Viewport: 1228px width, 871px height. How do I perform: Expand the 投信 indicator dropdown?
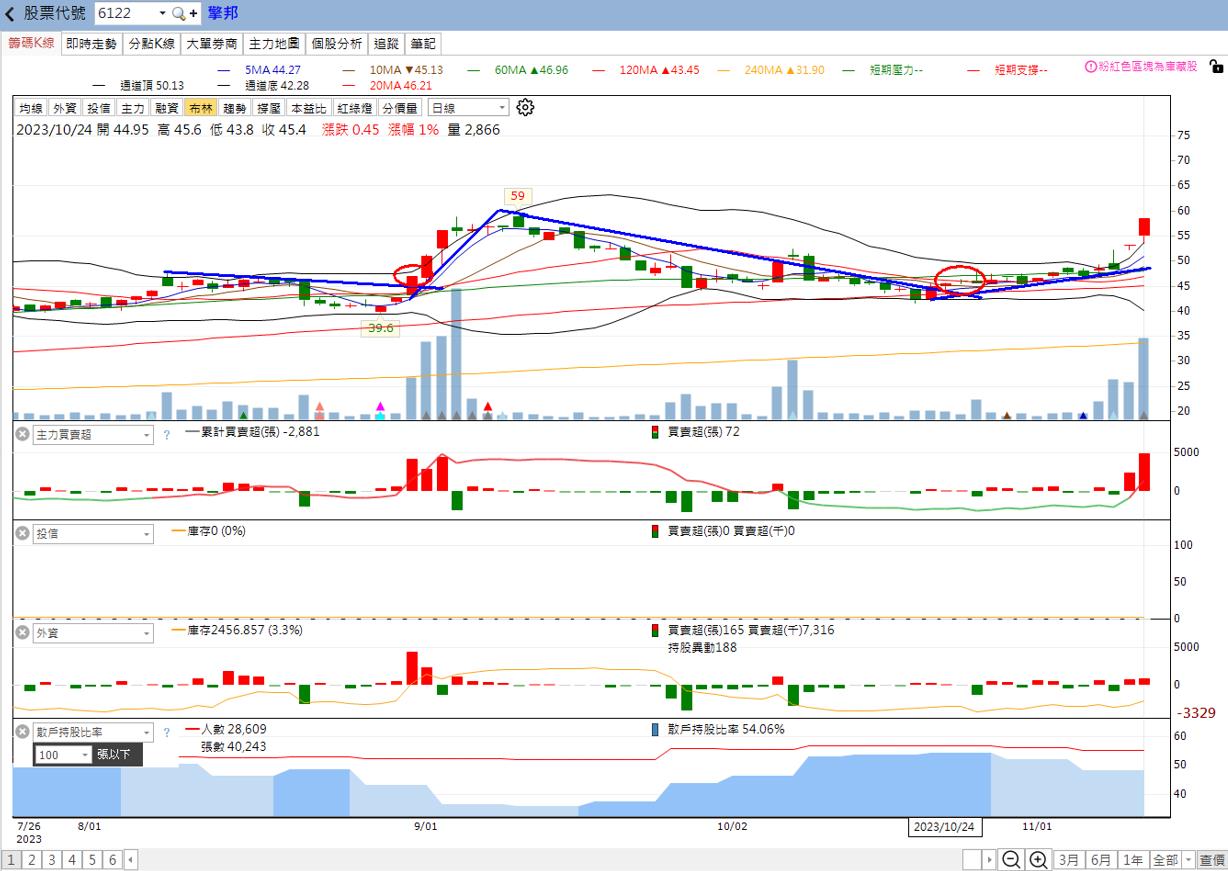click(x=147, y=535)
